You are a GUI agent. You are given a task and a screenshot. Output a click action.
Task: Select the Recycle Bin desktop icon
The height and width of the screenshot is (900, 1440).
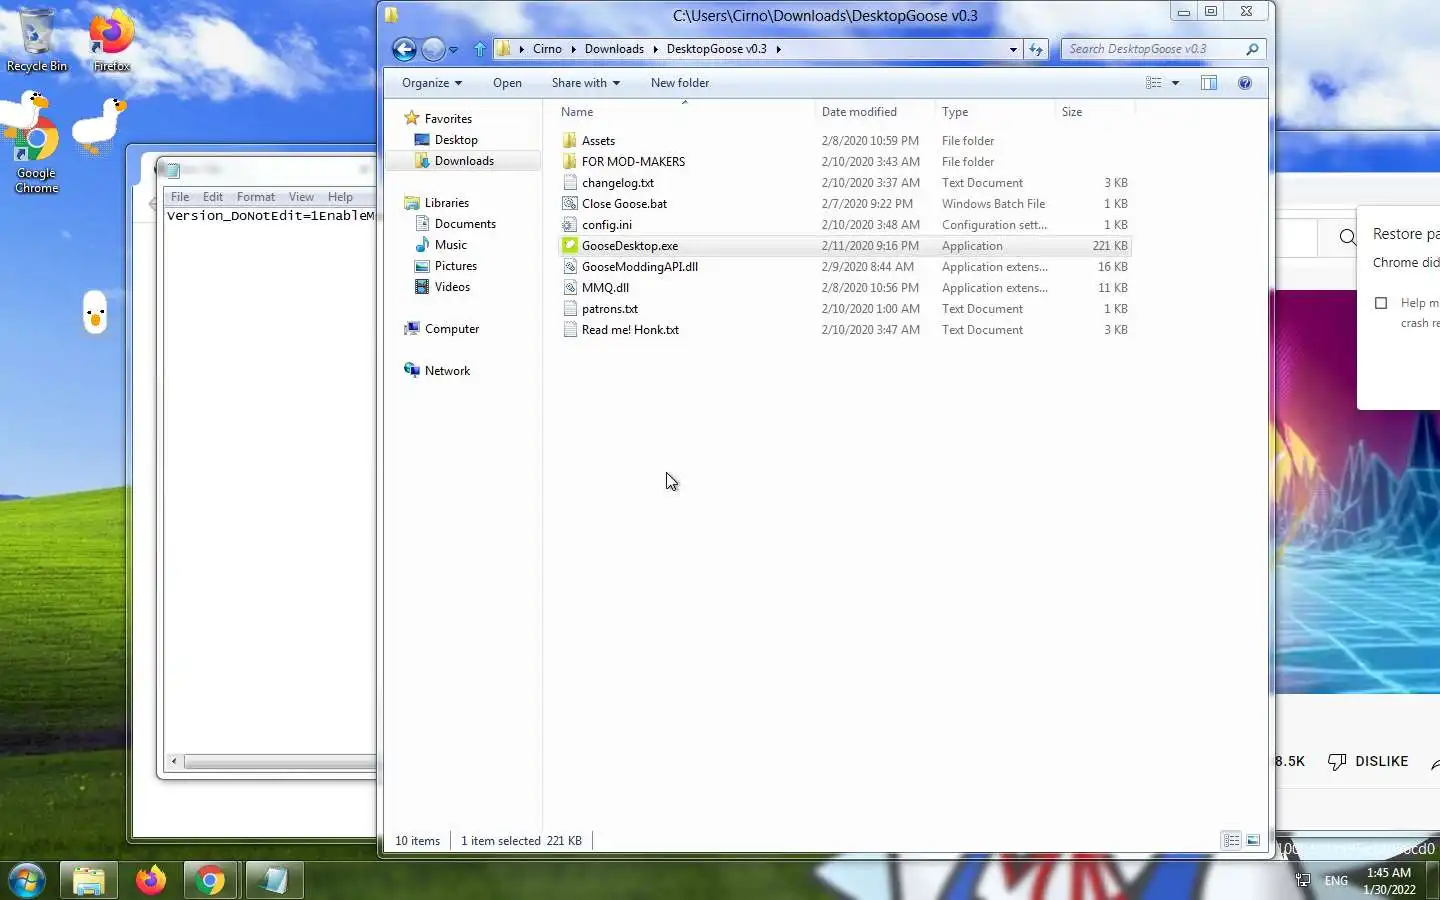tap(36, 40)
